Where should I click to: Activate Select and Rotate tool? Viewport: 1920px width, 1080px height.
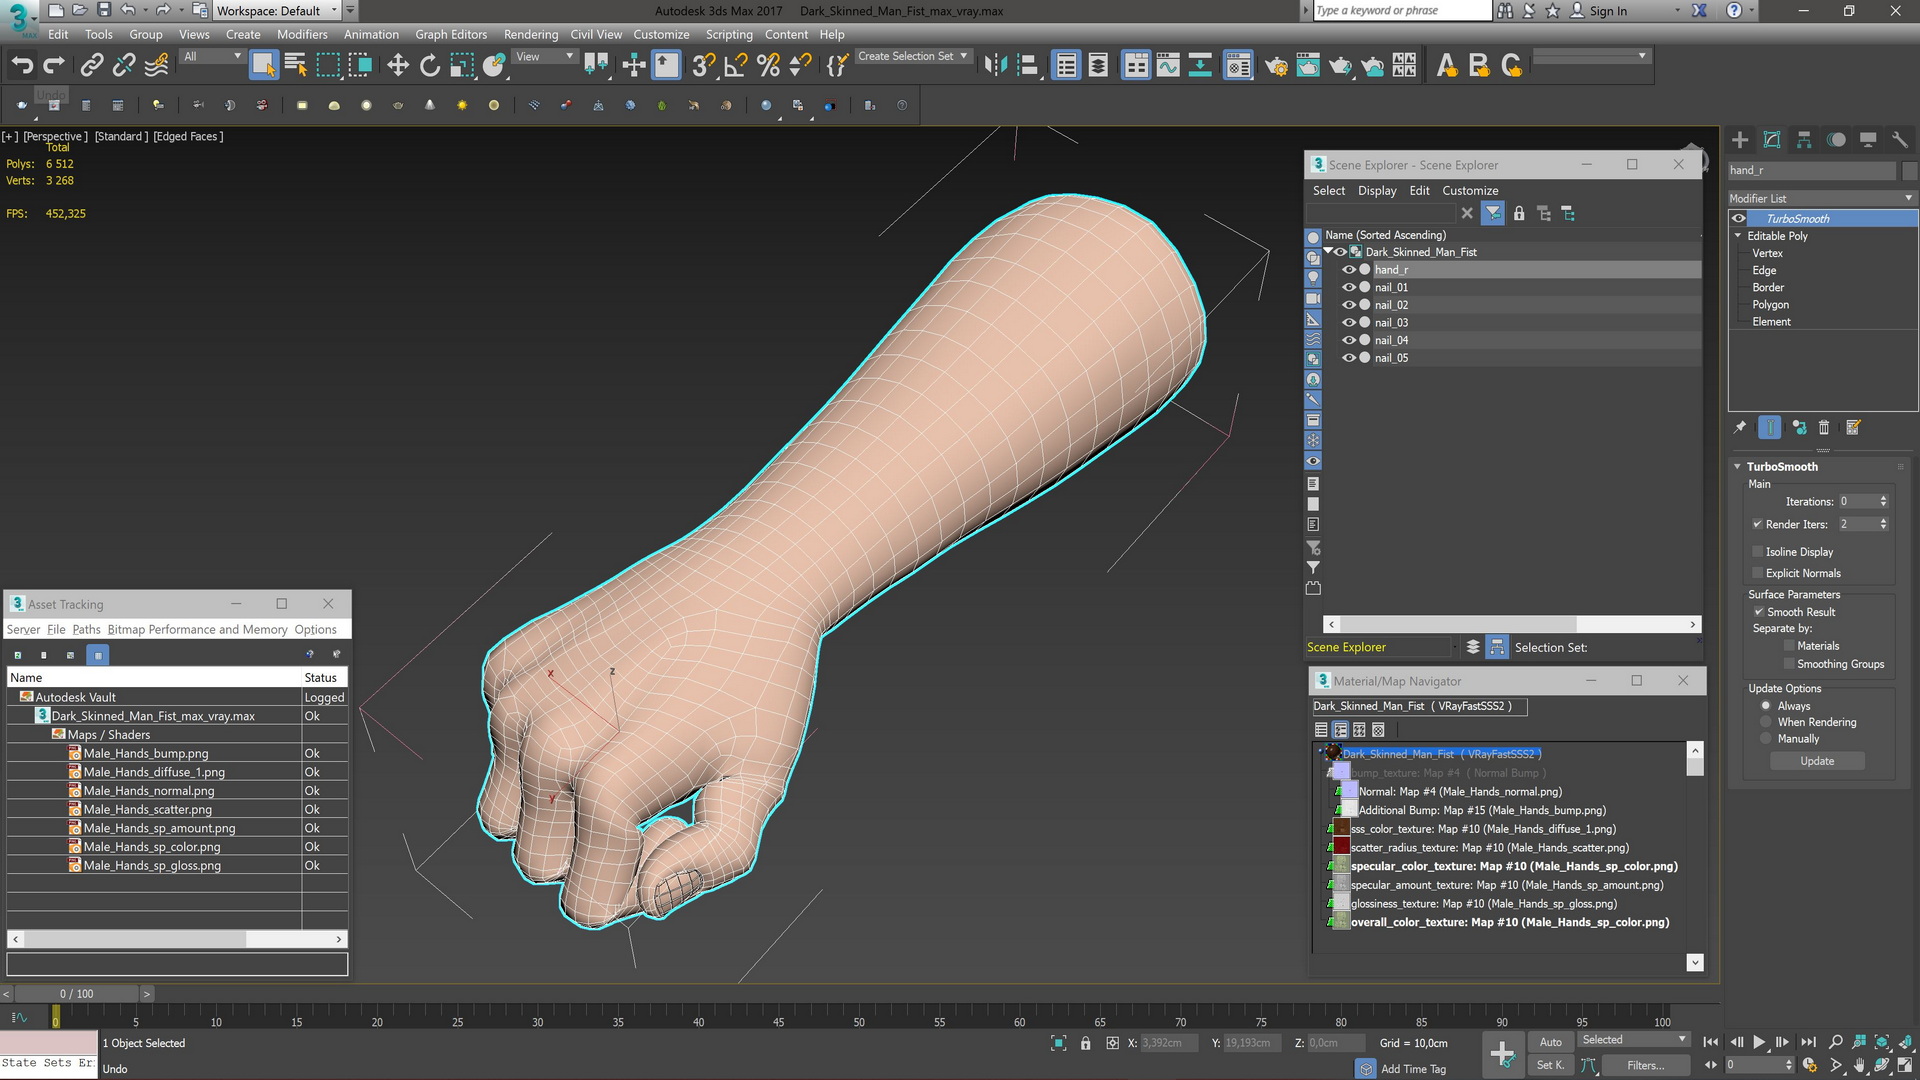[x=429, y=65]
